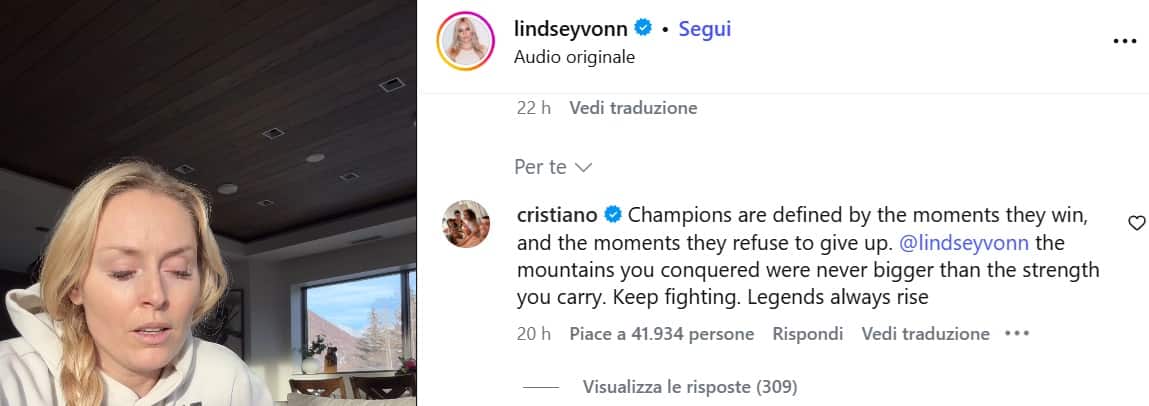Open Audio originale link
The image size is (1149, 406).
click(574, 57)
